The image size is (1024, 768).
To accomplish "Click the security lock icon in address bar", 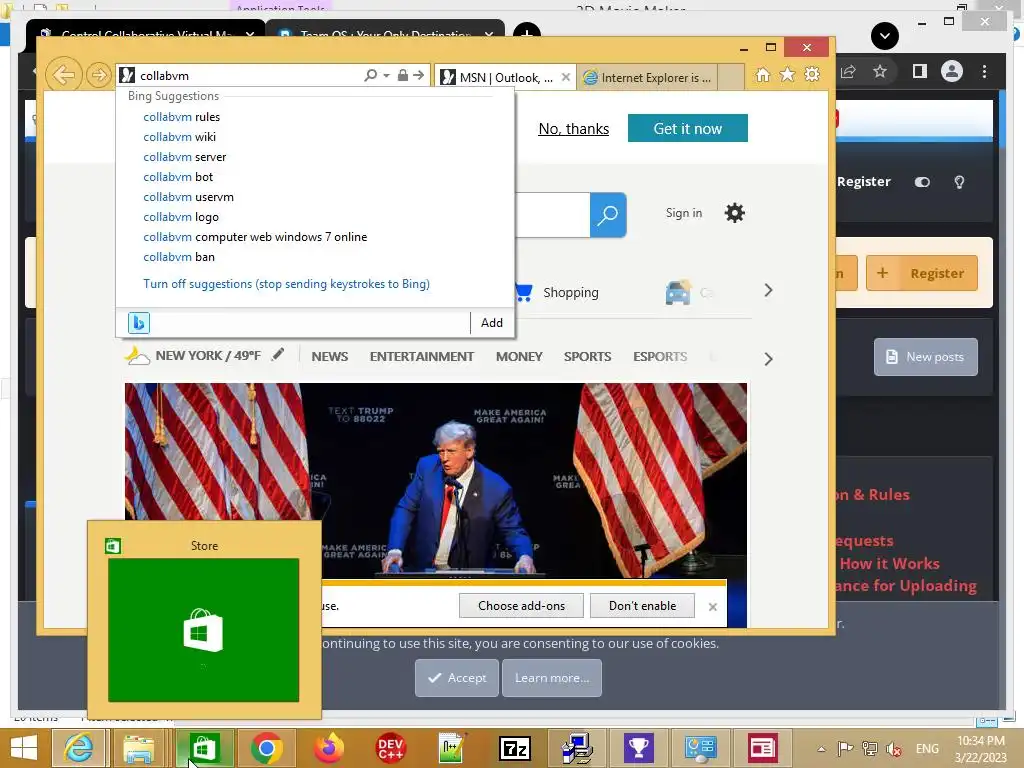I will pyautogui.click(x=403, y=76).
